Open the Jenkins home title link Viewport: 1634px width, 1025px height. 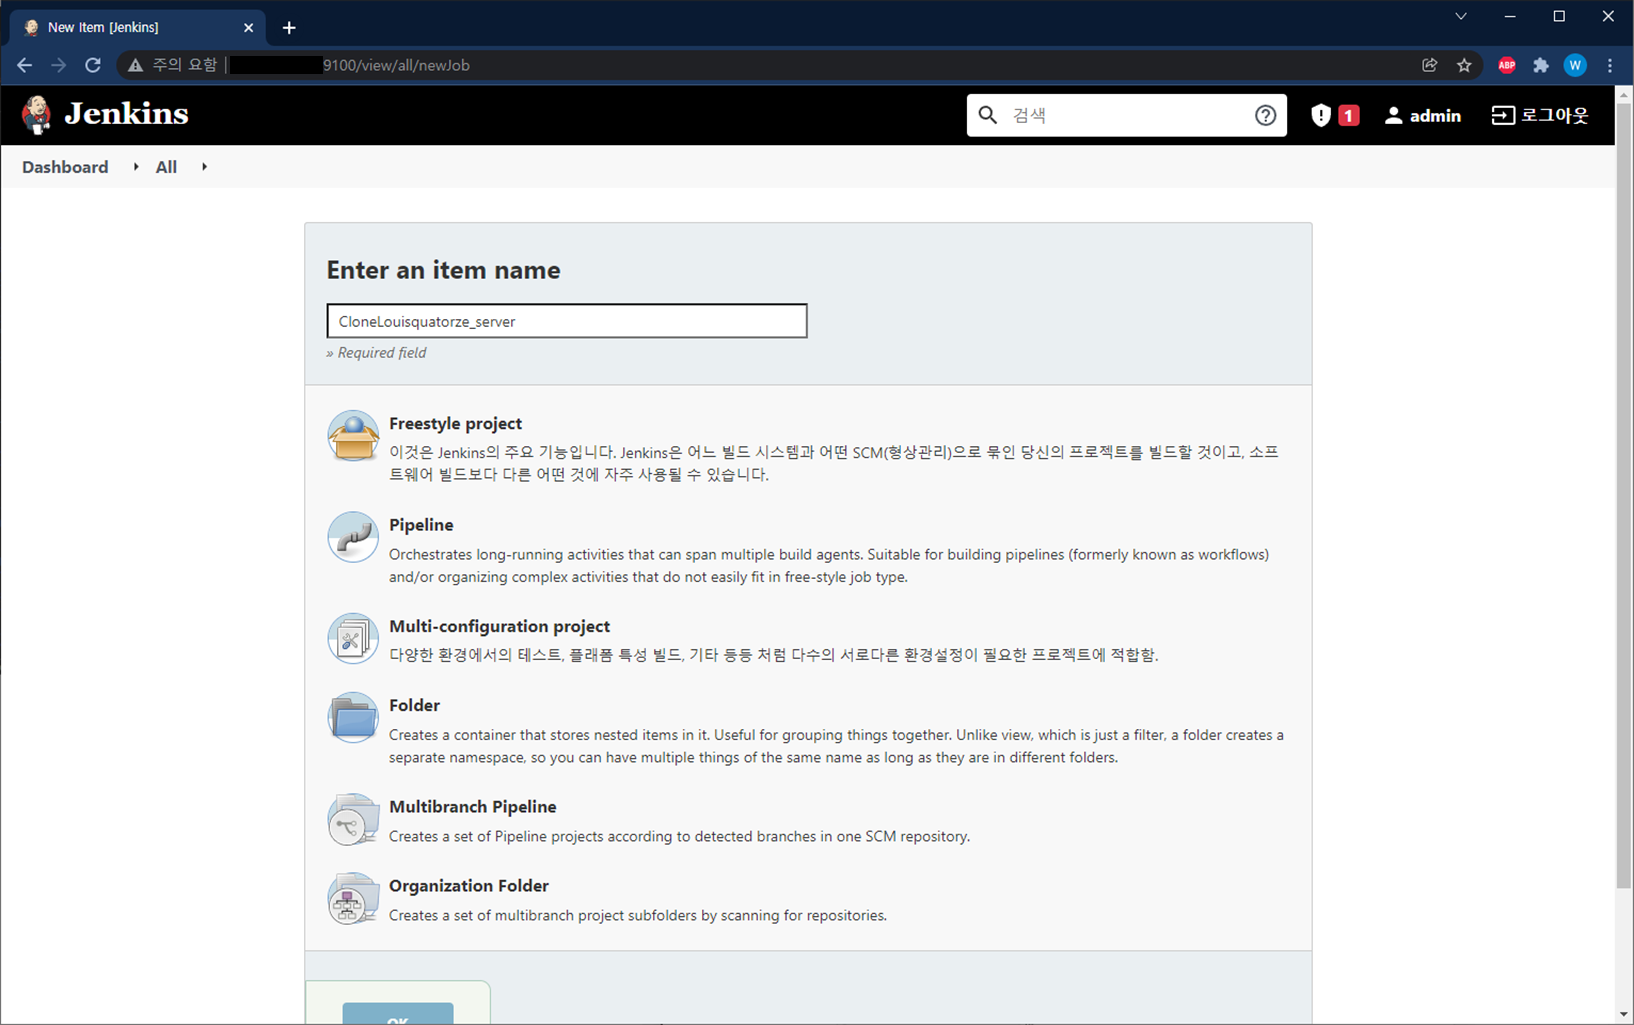[126, 114]
